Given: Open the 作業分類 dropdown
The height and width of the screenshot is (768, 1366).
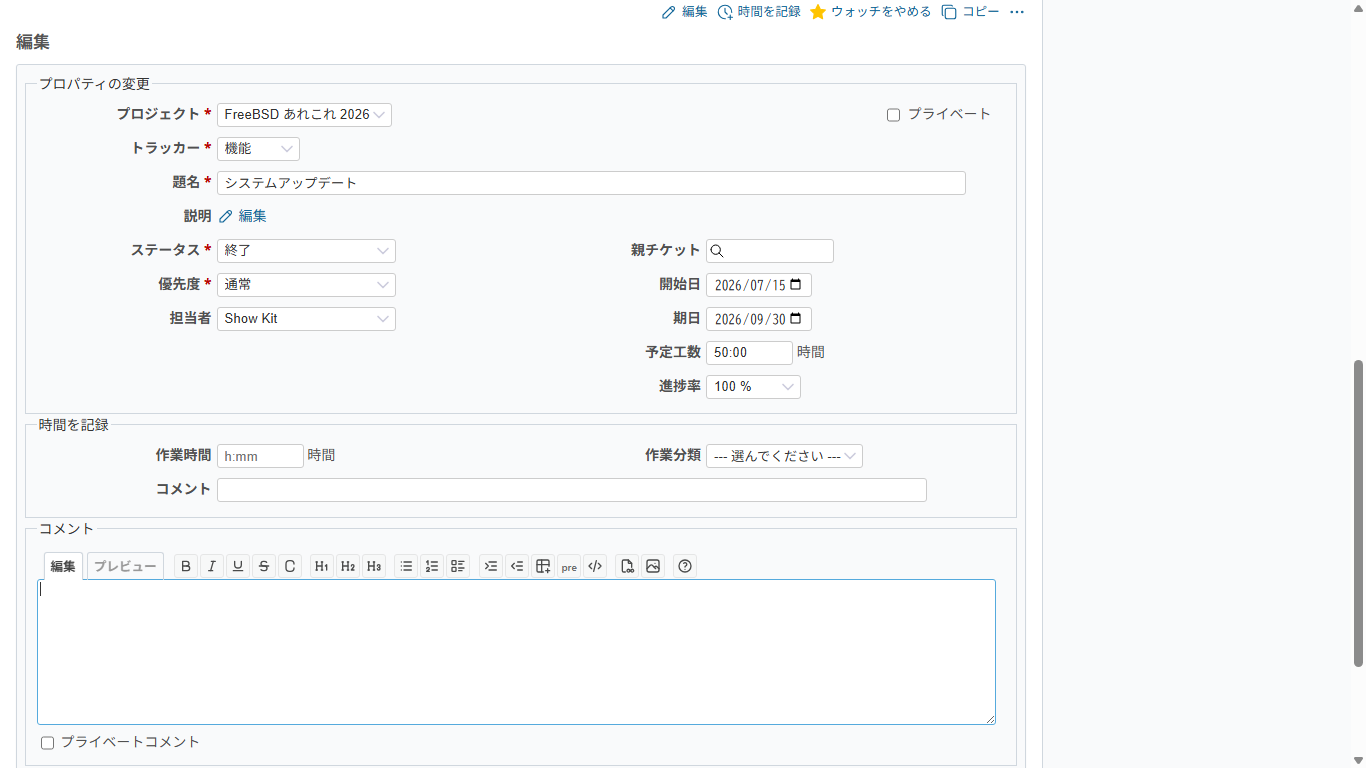Looking at the screenshot, I should pos(784,456).
